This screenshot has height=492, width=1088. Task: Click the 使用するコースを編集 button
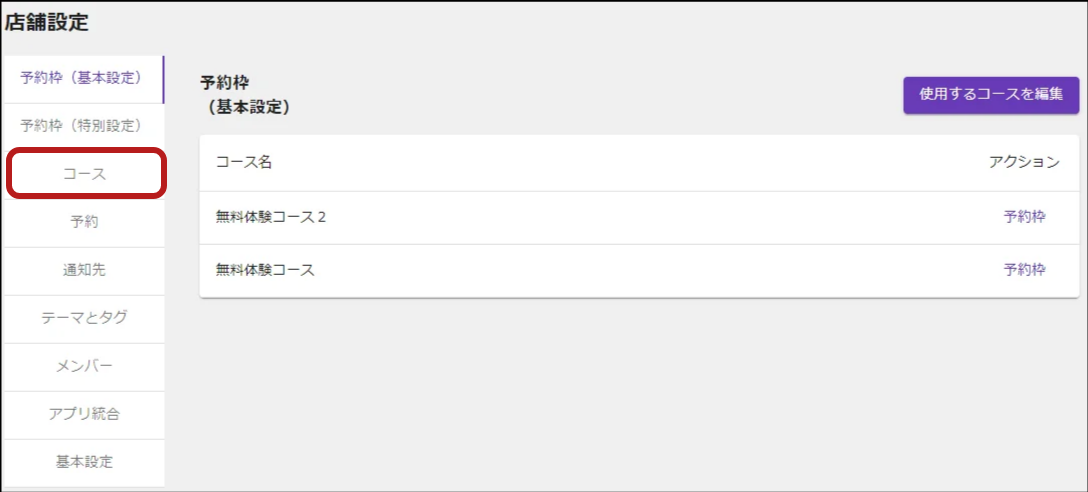(x=991, y=95)
